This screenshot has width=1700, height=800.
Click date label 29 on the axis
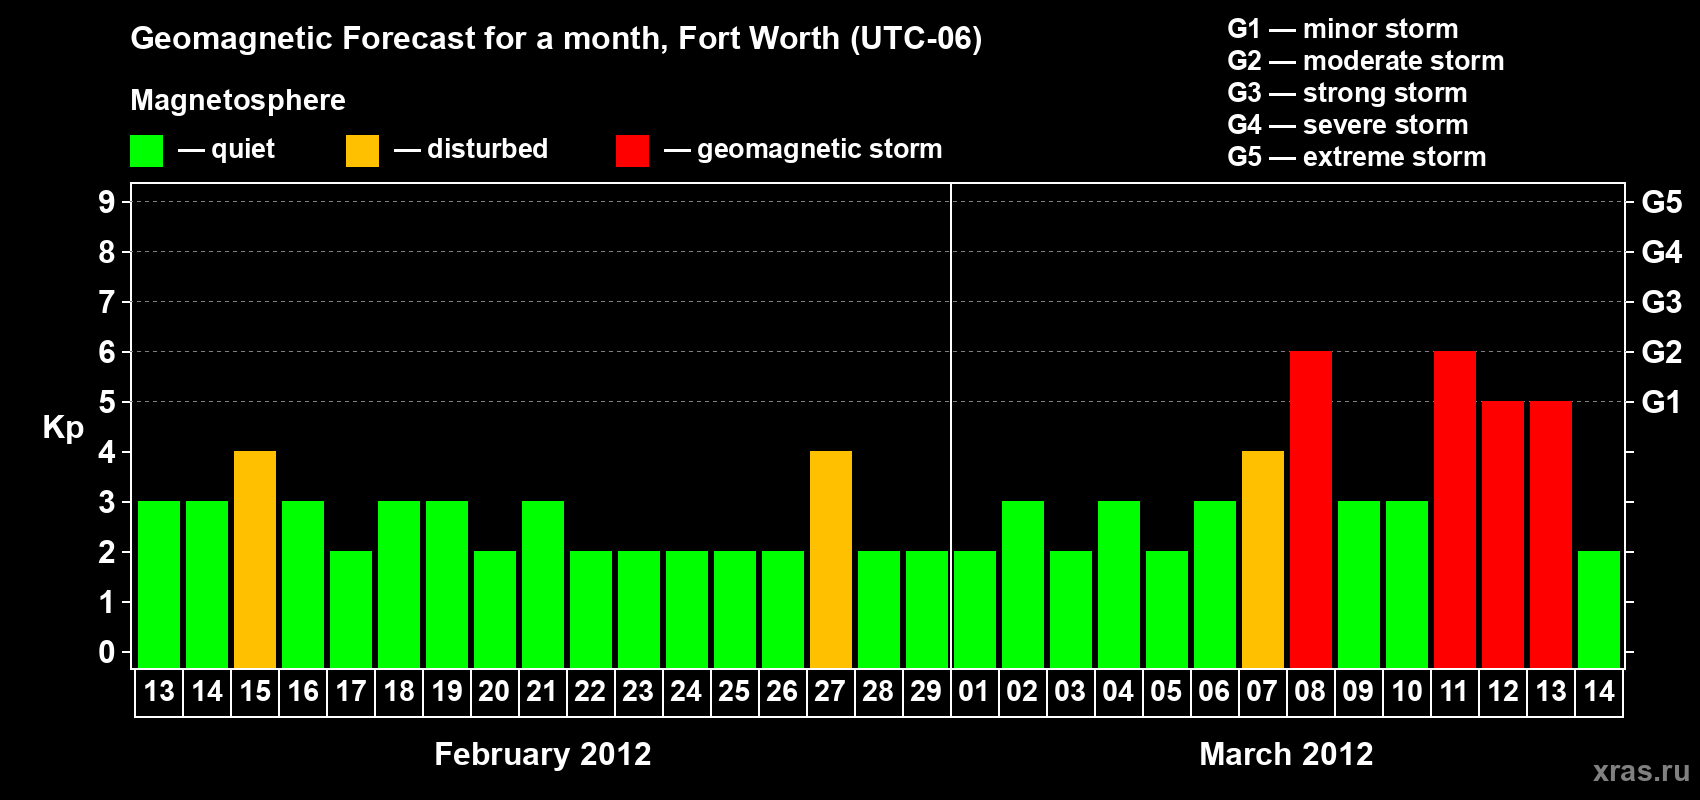pos(926,691)
